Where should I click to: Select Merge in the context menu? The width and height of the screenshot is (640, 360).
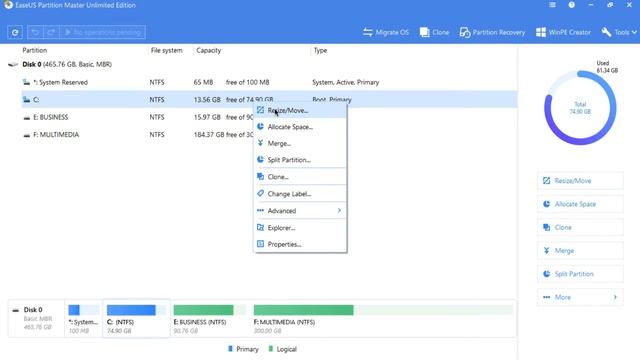click(x=300, y=143)
